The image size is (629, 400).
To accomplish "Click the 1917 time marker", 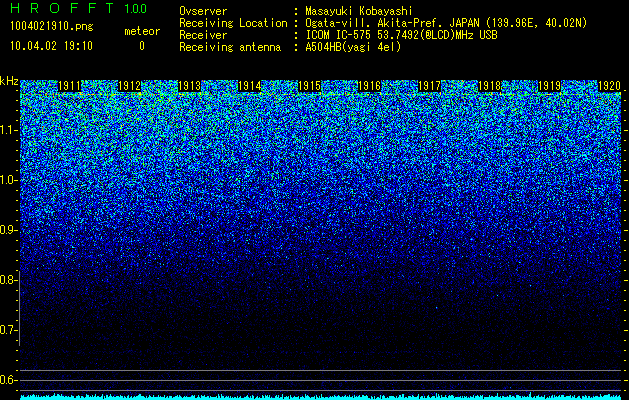I will (x=430, y=86).
